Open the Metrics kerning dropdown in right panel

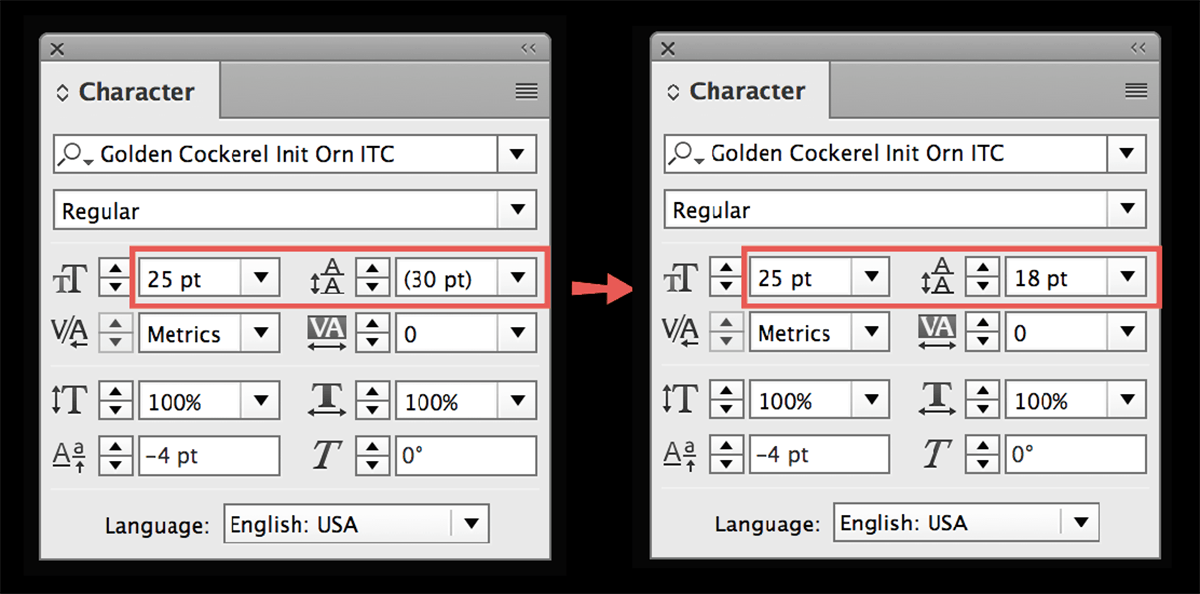870,332
